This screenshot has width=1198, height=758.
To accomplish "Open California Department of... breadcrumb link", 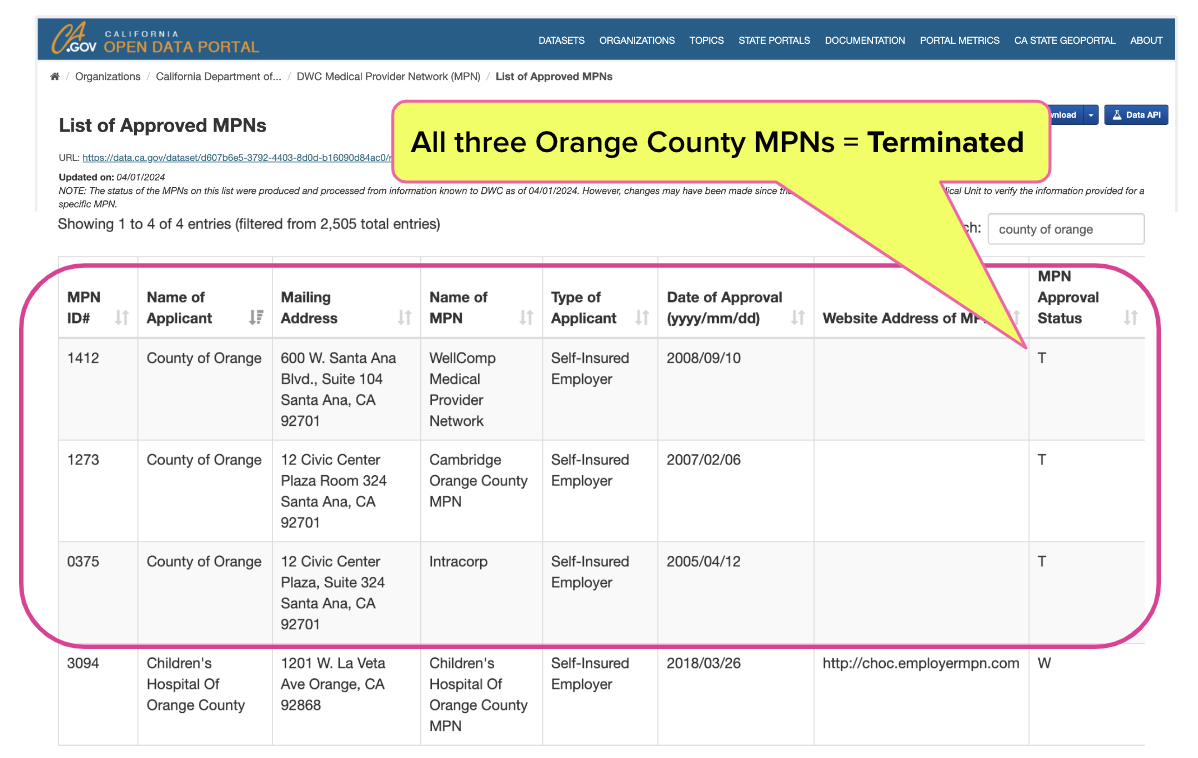I will click(219, 76).
